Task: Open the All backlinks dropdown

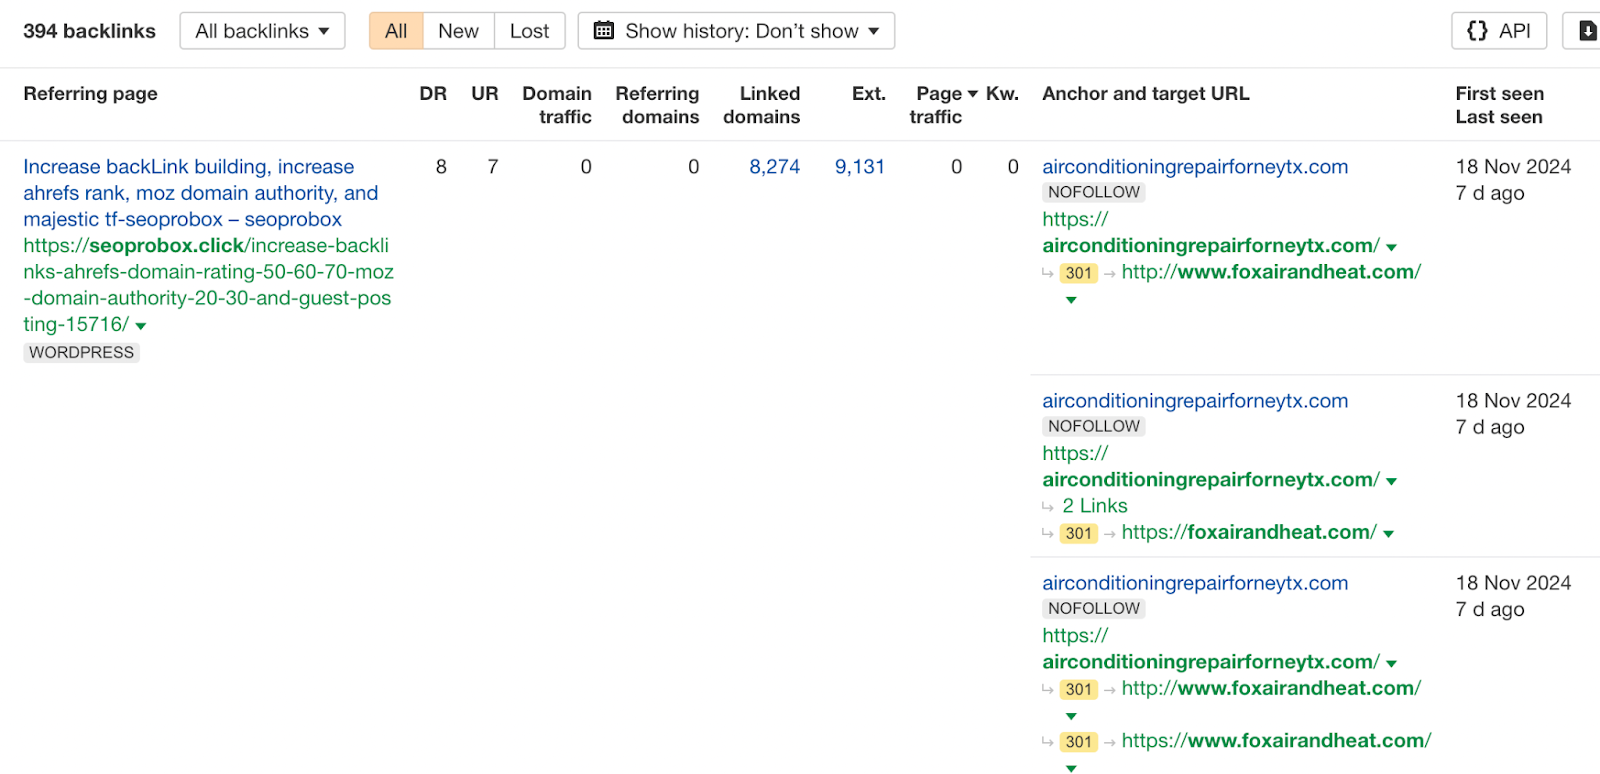Action: pyautogui.click(x=262, y=31)
